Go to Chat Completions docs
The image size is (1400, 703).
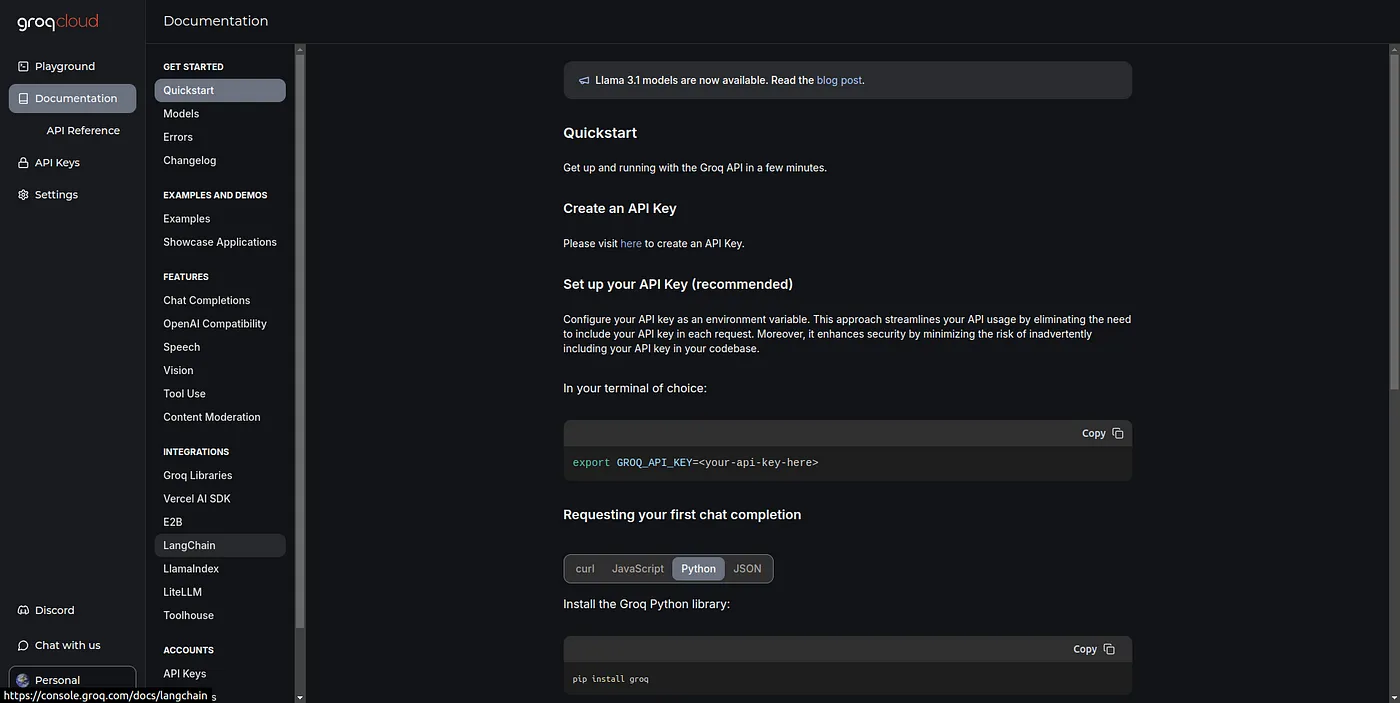206,301
